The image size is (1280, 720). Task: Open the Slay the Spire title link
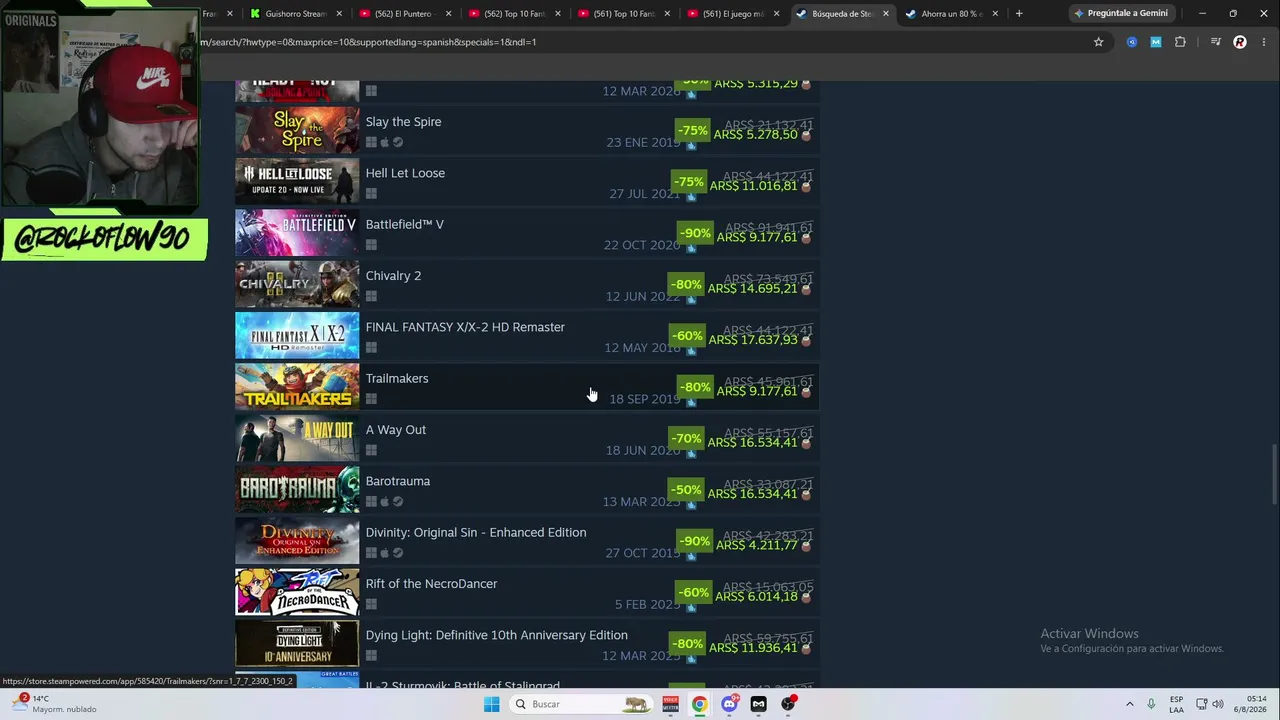(403, 122)
